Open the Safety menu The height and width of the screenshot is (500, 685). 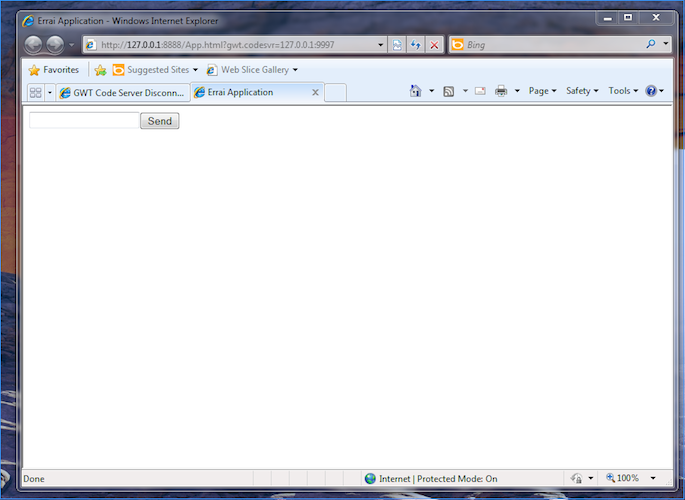click(x=582, y=91)
